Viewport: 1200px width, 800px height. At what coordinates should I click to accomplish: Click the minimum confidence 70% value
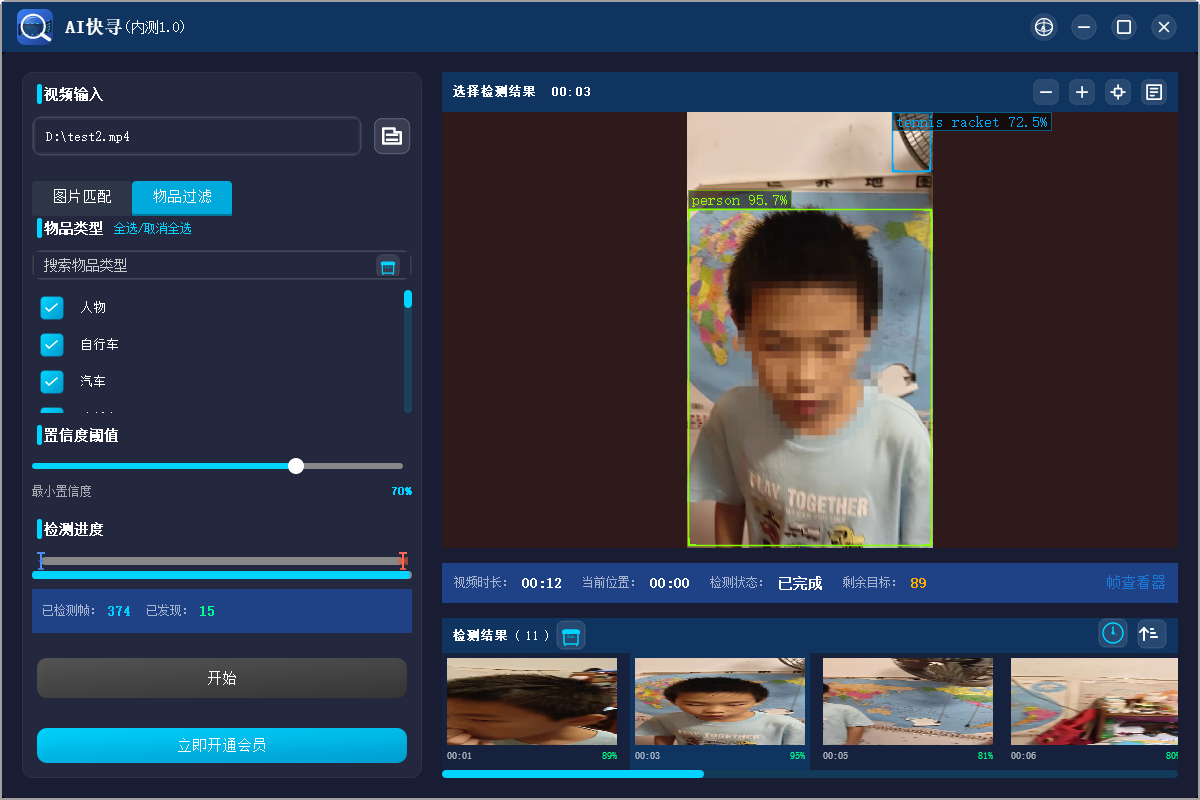pos(402,491)
